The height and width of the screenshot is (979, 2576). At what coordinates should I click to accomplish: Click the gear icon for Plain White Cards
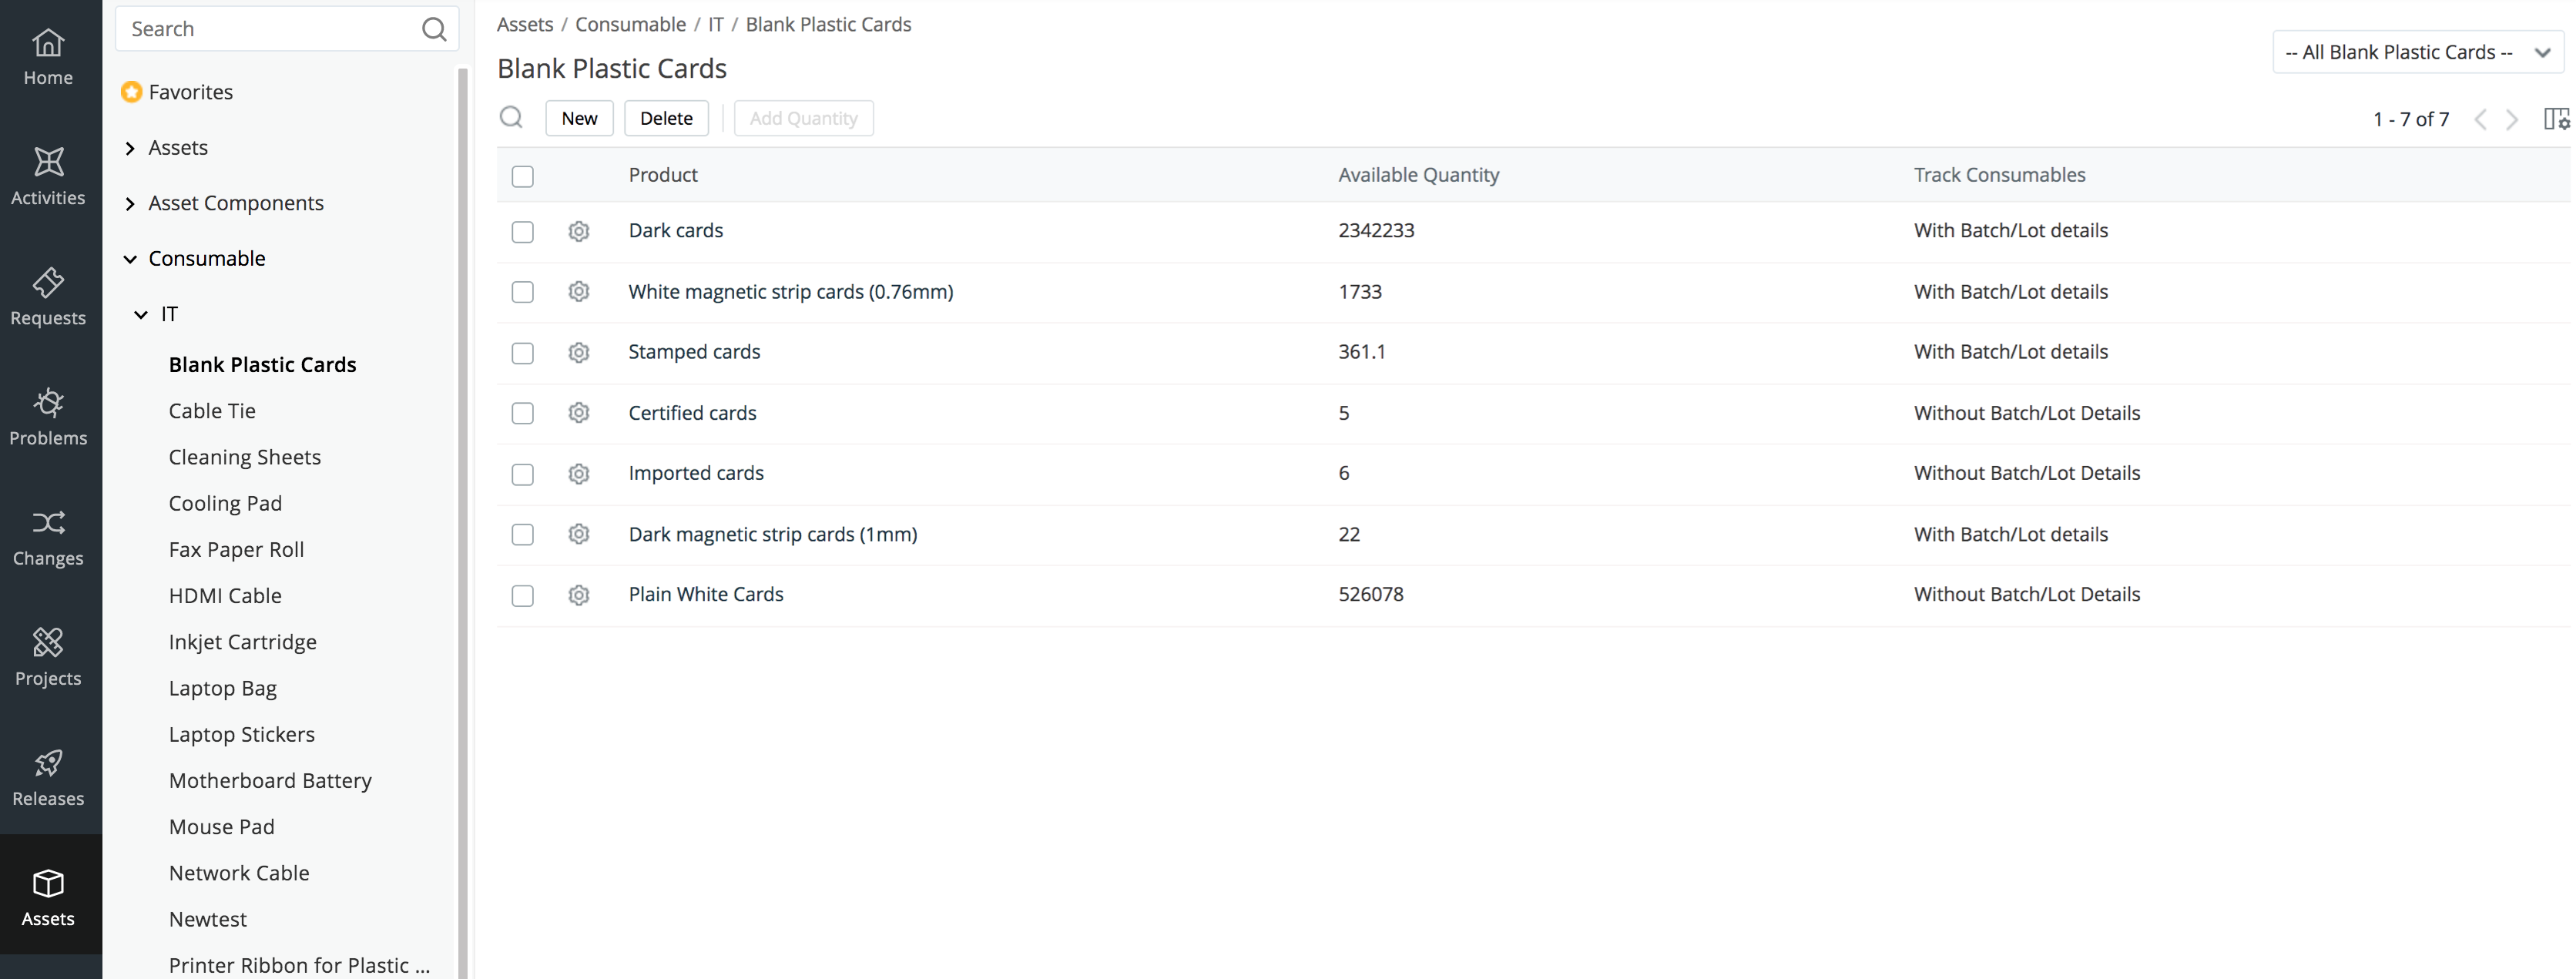point(578,596)
